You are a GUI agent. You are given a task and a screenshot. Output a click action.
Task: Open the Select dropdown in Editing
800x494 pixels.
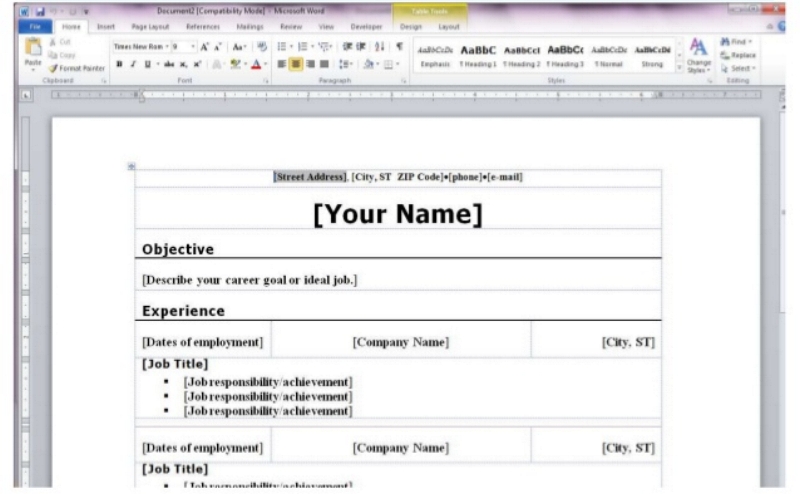pos(738,68)
